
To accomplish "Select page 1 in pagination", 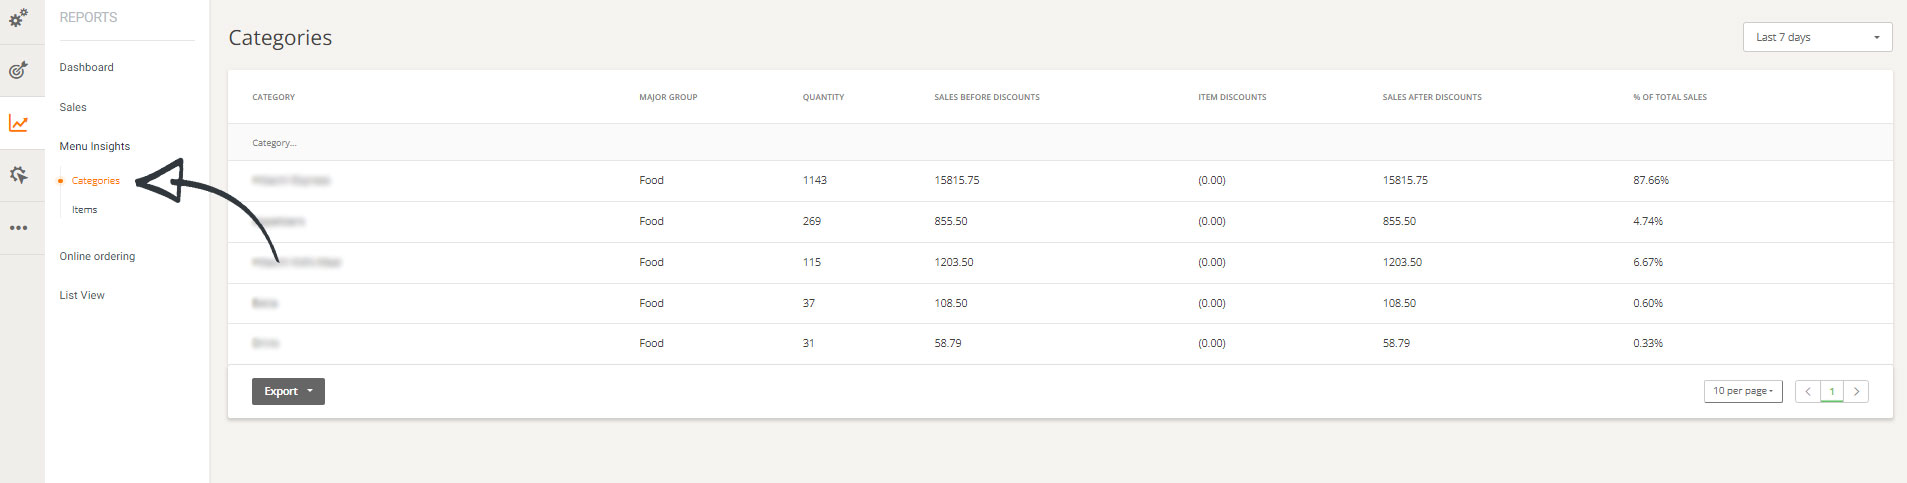I will pyautogui.click(x=1831, y=392).
